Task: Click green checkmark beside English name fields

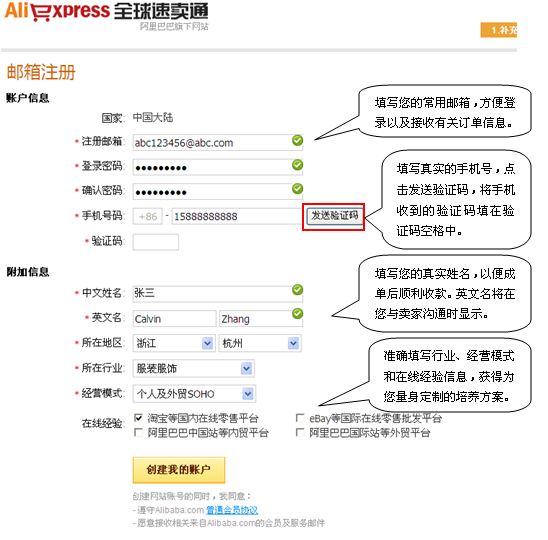Action: click(x=297, y=314)
